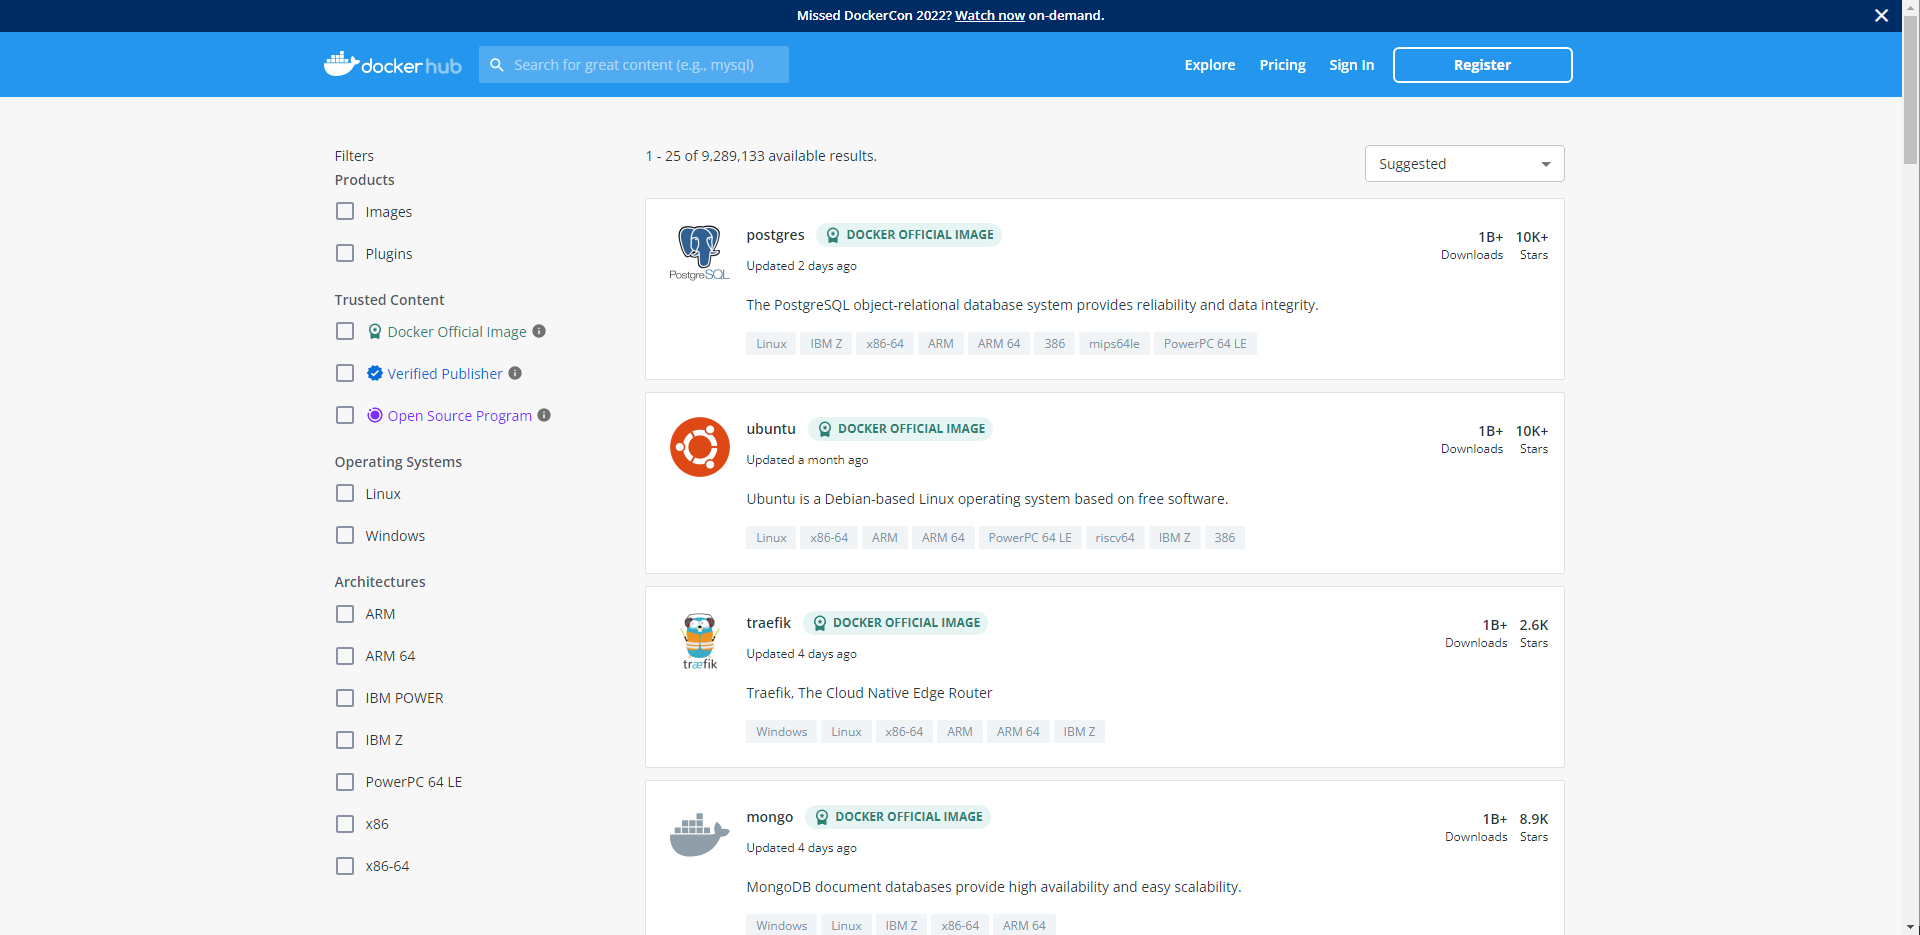Open the Explore navigation item
Image resolution: width=1920 pixels, height=935 pixels.
tap(1209, 65)
